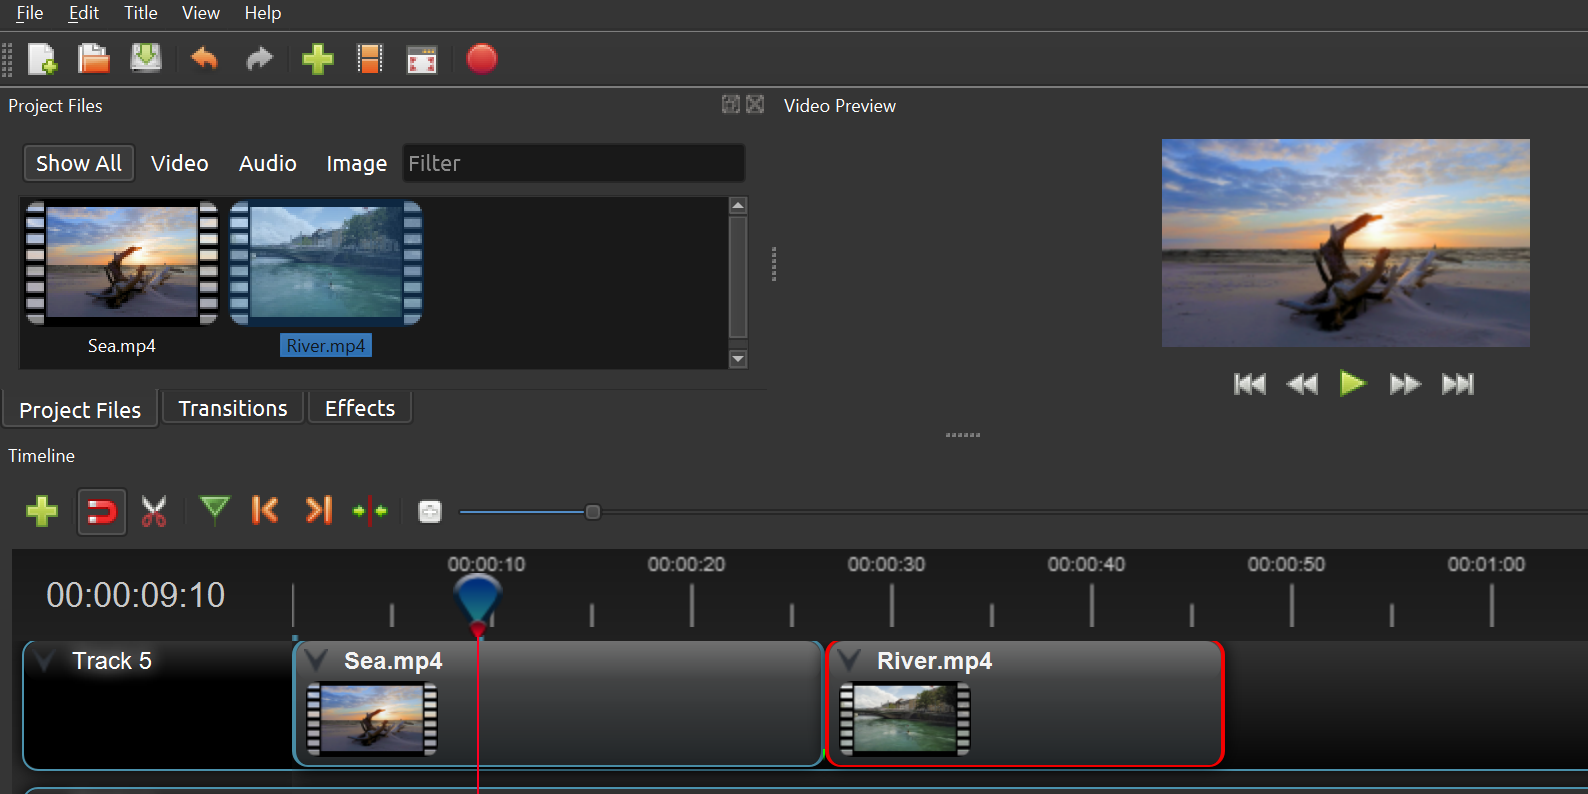This screenshot has width=1588, height=794.
Task: Open a project with the folder icon
Action: (94, 60)
